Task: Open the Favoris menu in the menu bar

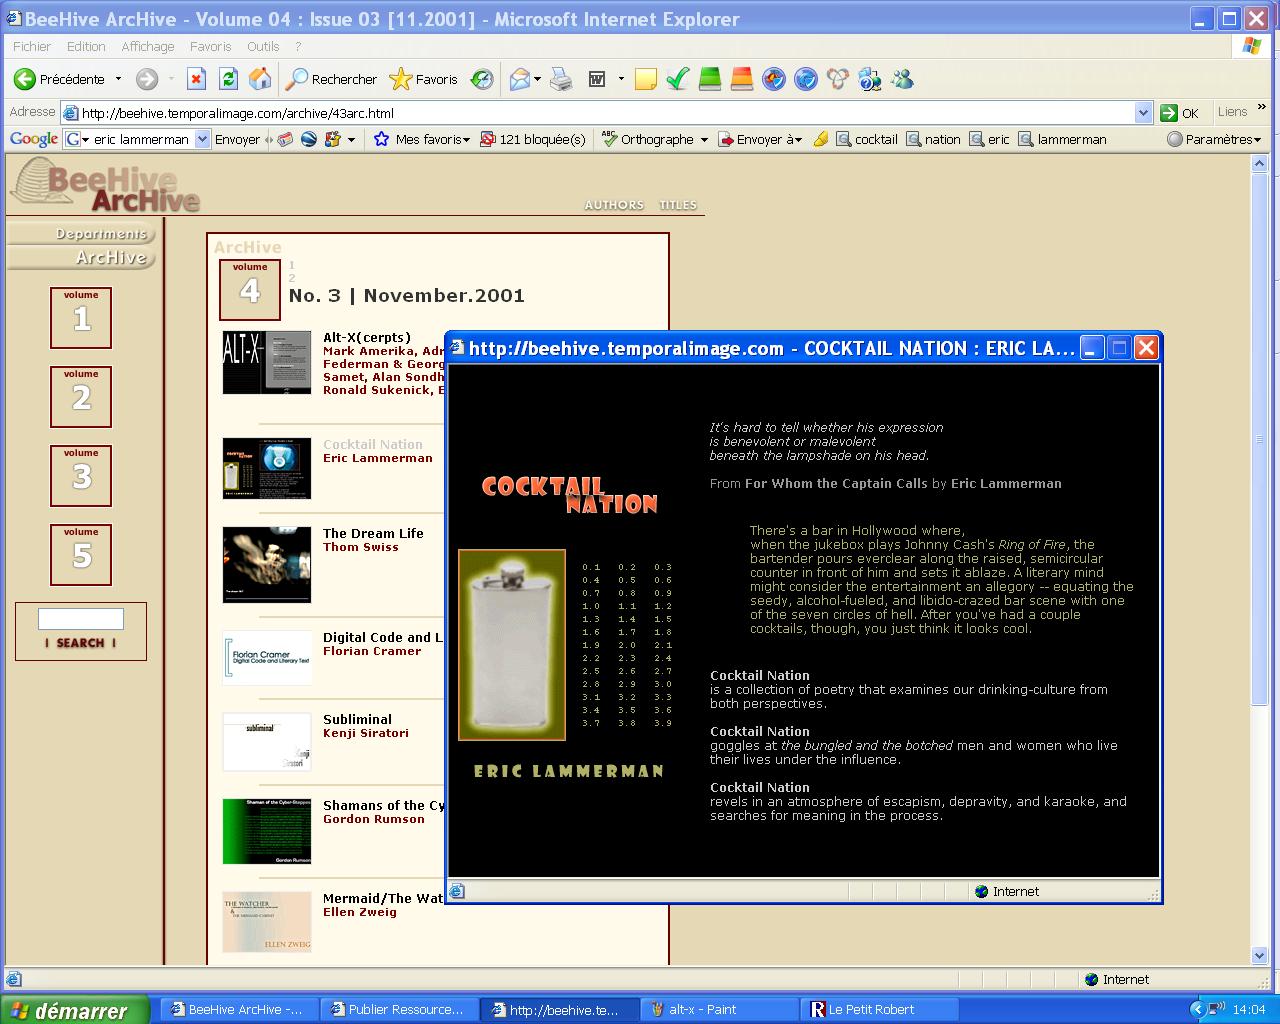Action: [210, 46]
